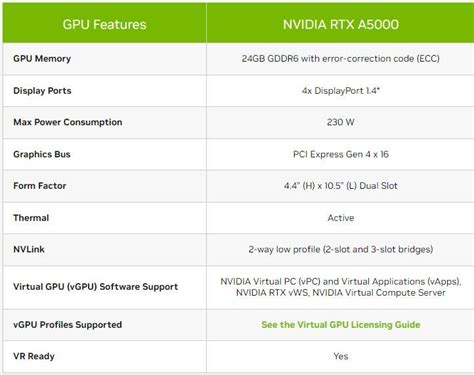Select the GPU Memory row label
The image size is (474, 375).
42,59
